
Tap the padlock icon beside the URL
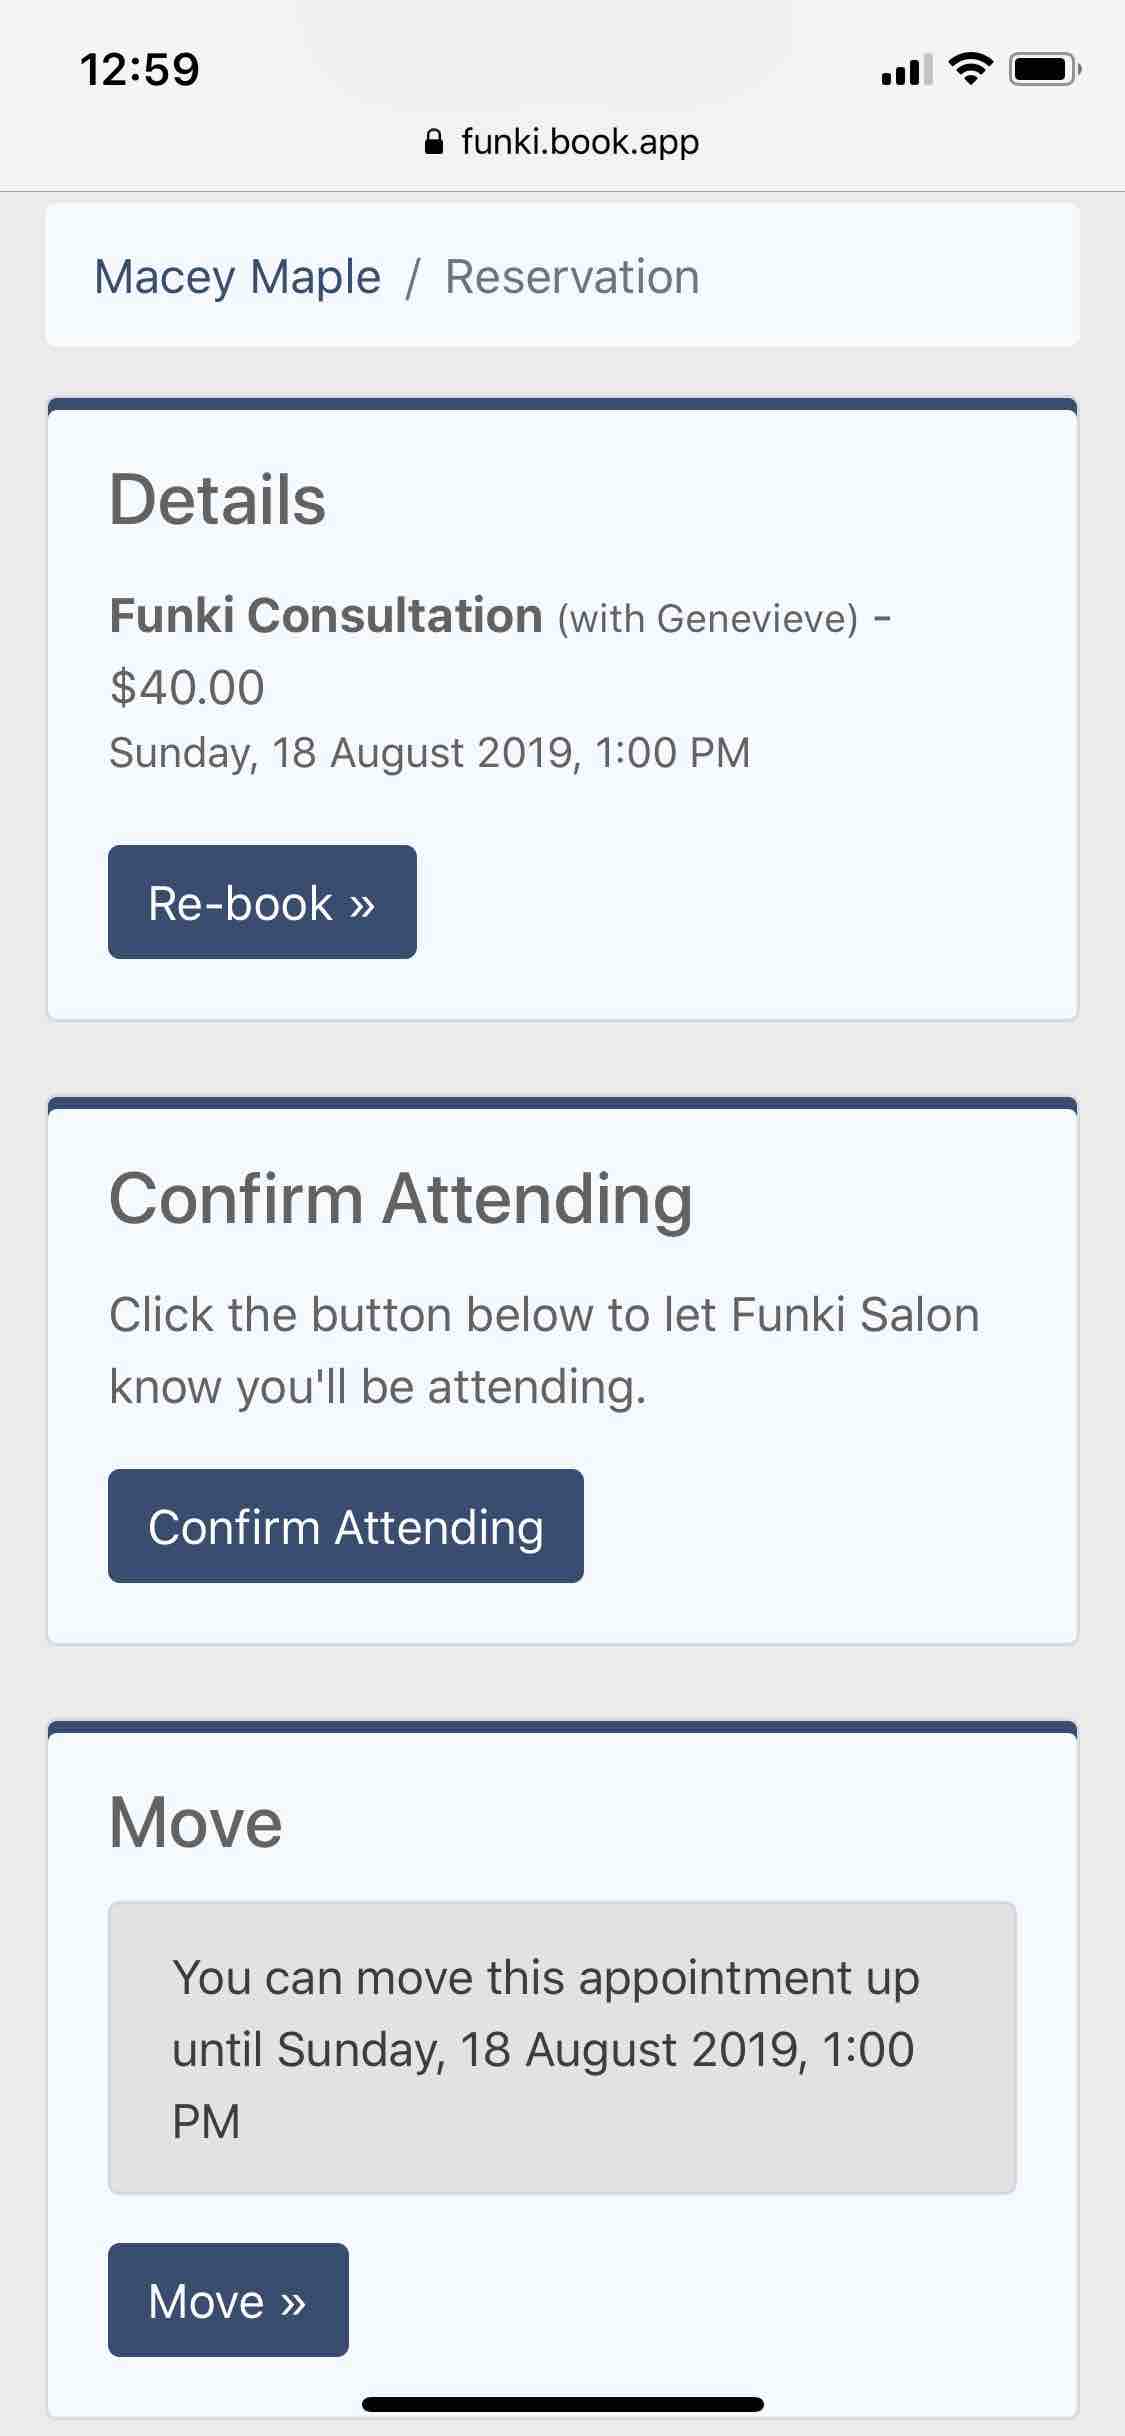(433, 142)
